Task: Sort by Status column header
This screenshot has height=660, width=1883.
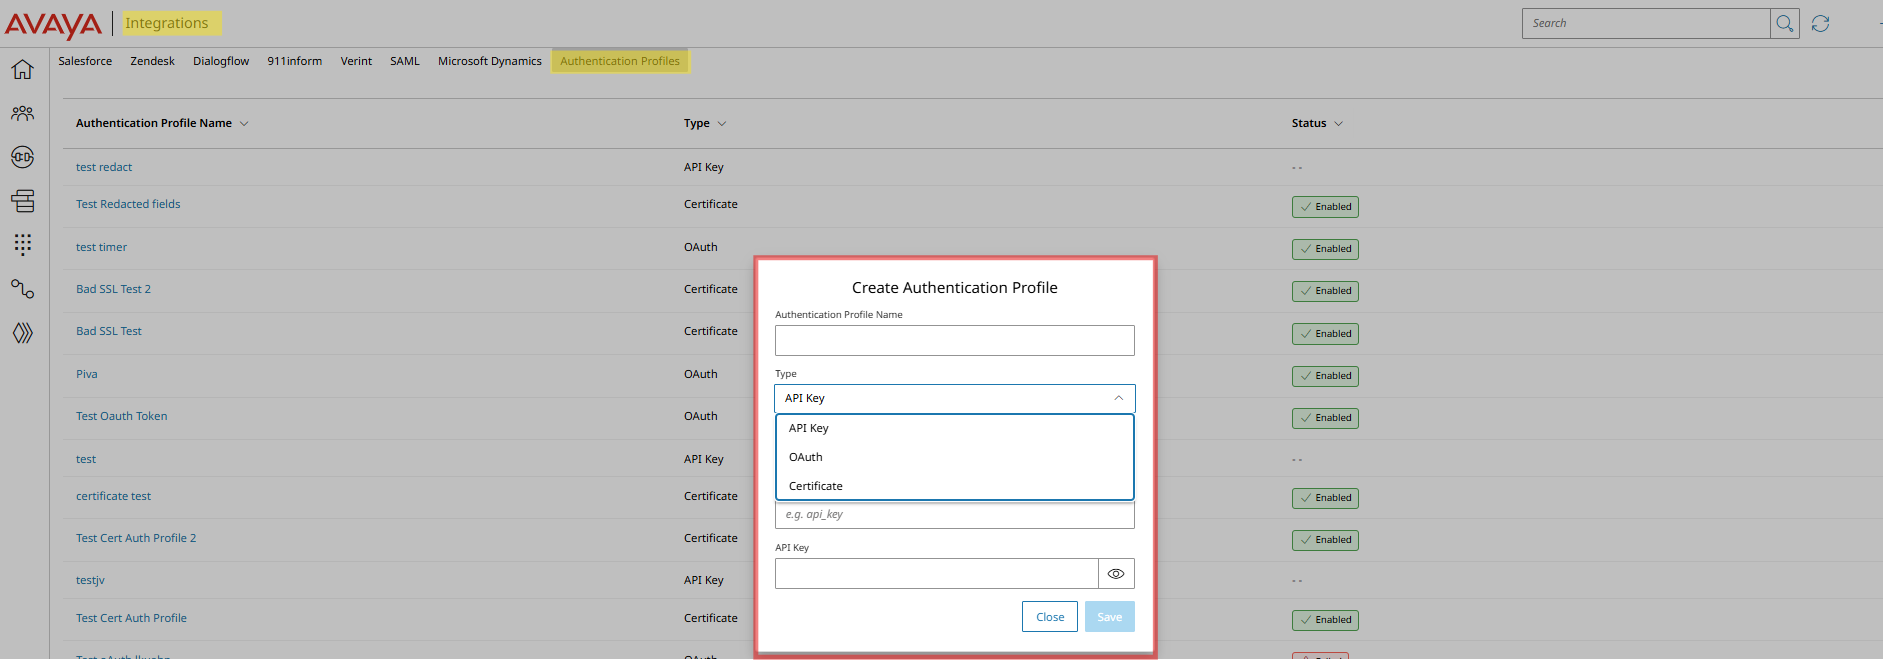Action: pyautogui.click(x=1317, y=123)
